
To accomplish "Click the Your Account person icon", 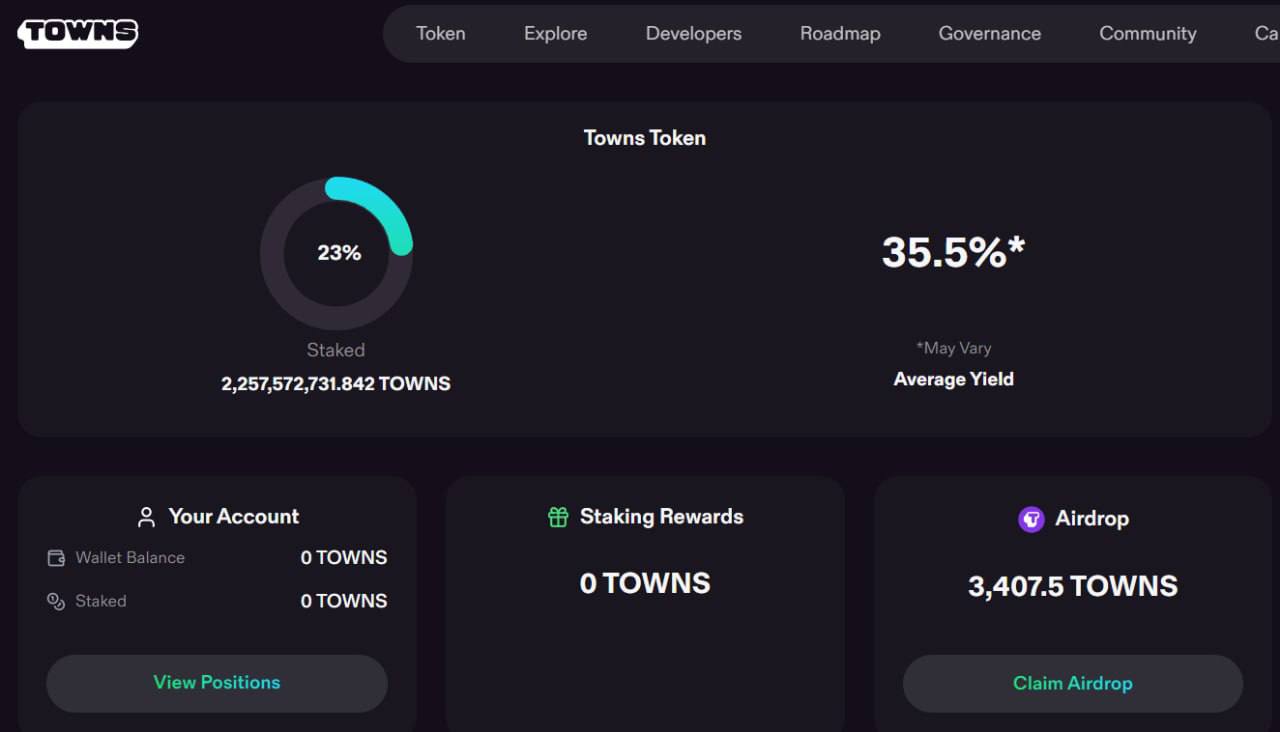I will (x=146, y=517).
